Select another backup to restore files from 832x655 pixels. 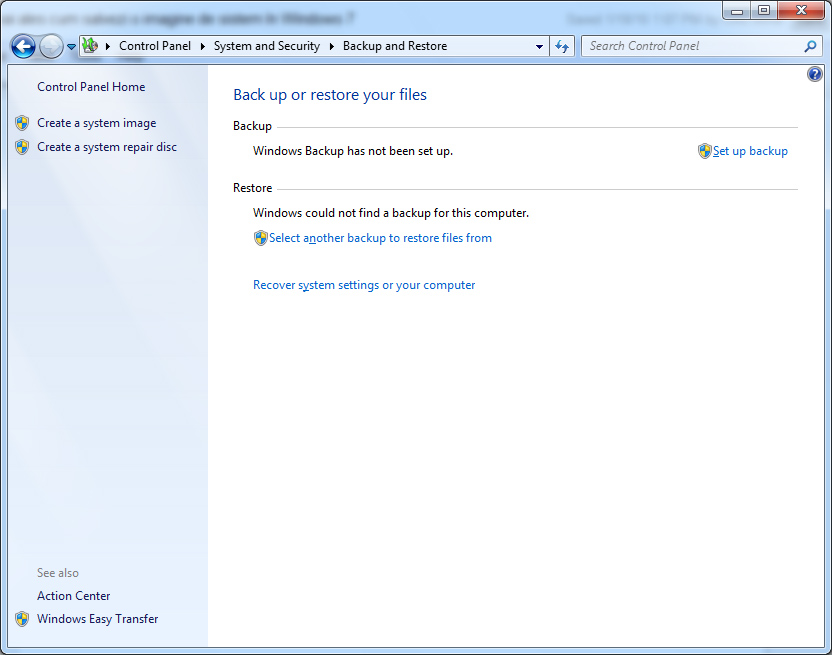coord(380,238)
